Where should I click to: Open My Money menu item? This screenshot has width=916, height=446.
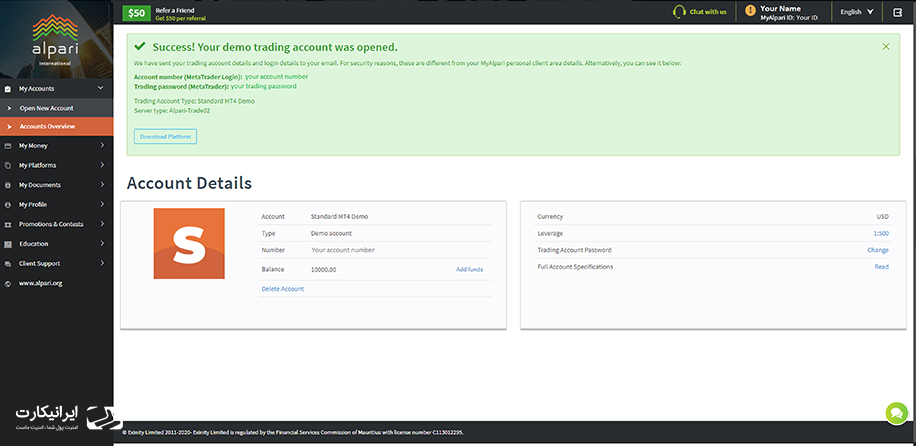click(57, 146)
